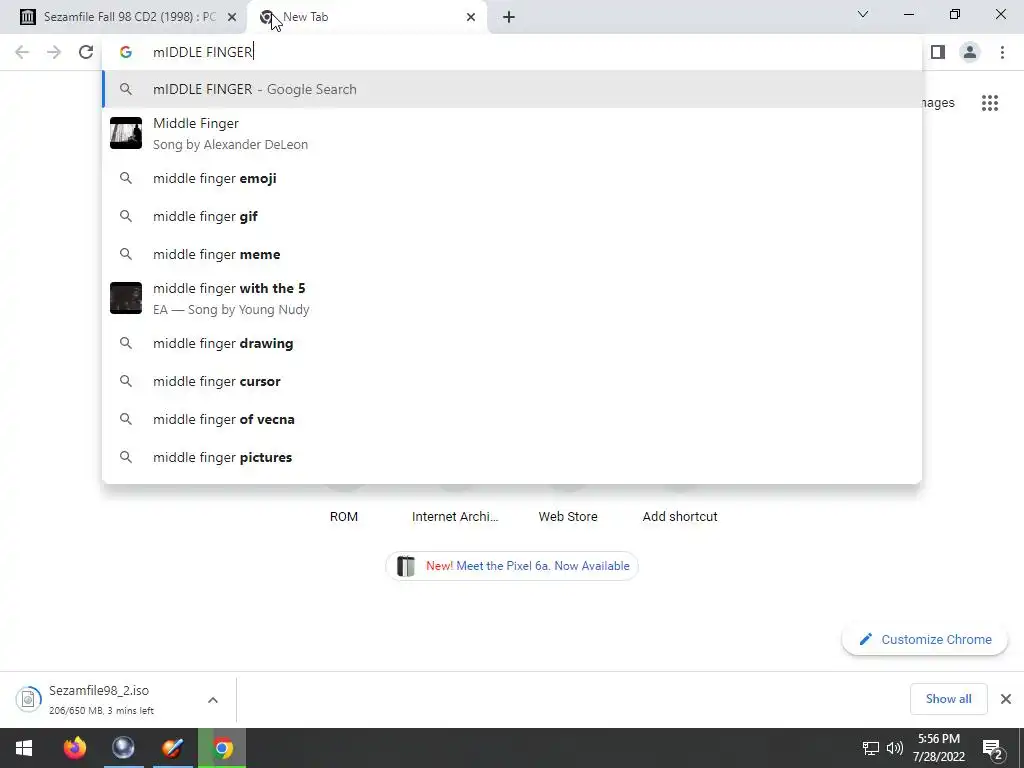Click the Images link at top right
This screenshot has height=768, width=1024.
point(938,103)
